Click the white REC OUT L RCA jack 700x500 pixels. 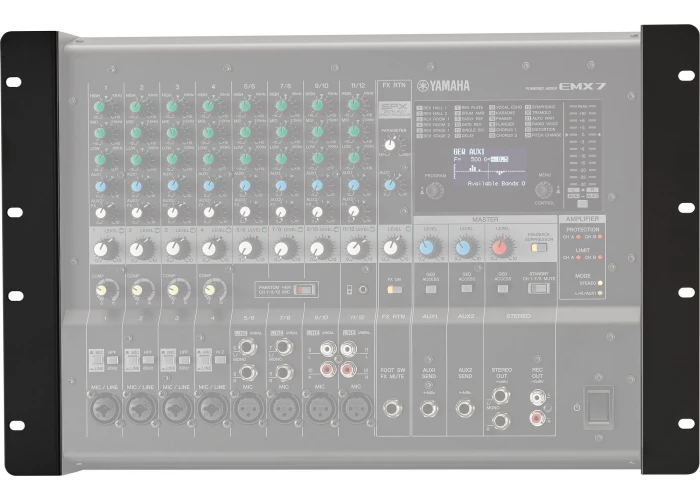(x=537, y=397)
